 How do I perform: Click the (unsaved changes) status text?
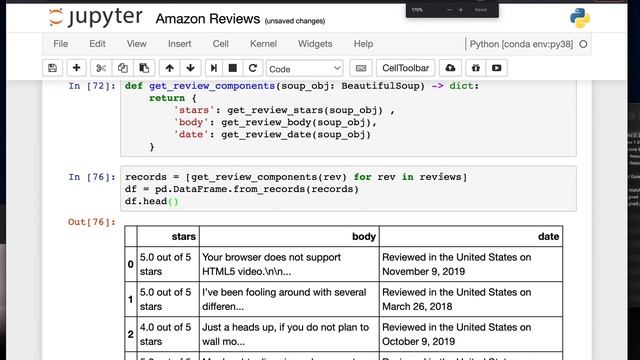point(295,21)
